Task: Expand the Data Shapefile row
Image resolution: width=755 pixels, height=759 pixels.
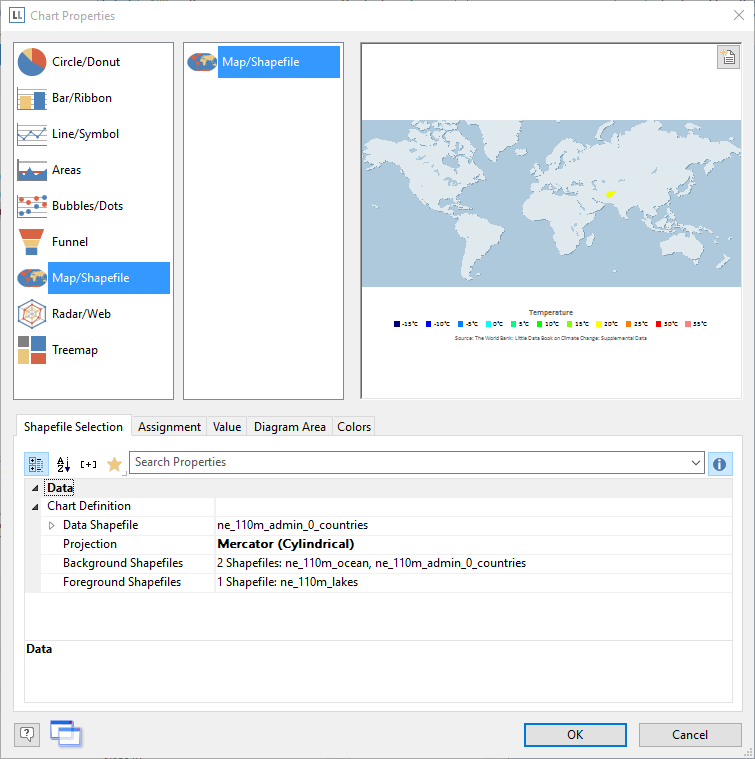Action: pyautogui.click(x=52, y=525)
